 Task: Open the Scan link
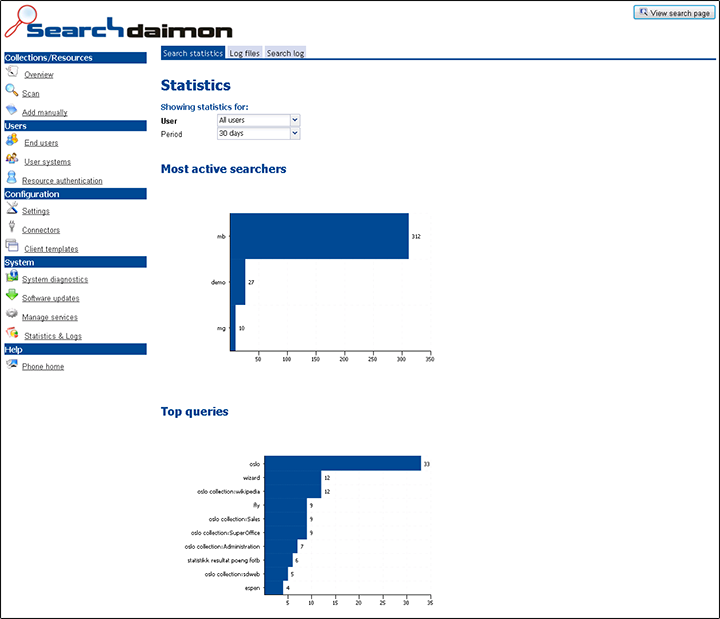pos(31,93)
